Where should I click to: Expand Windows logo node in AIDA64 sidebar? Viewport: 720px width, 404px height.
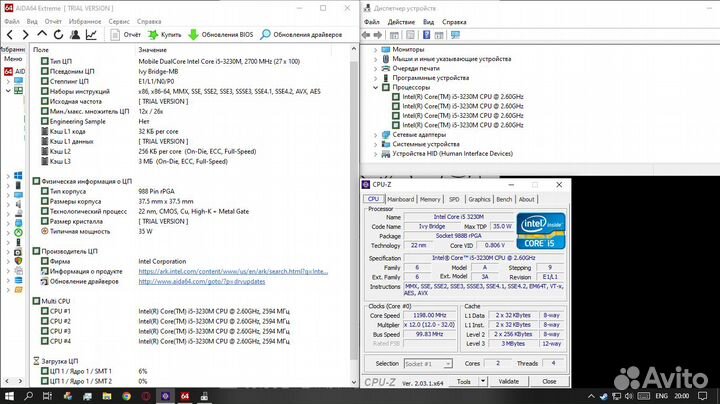pyautogui.click(x=8, y=176)
